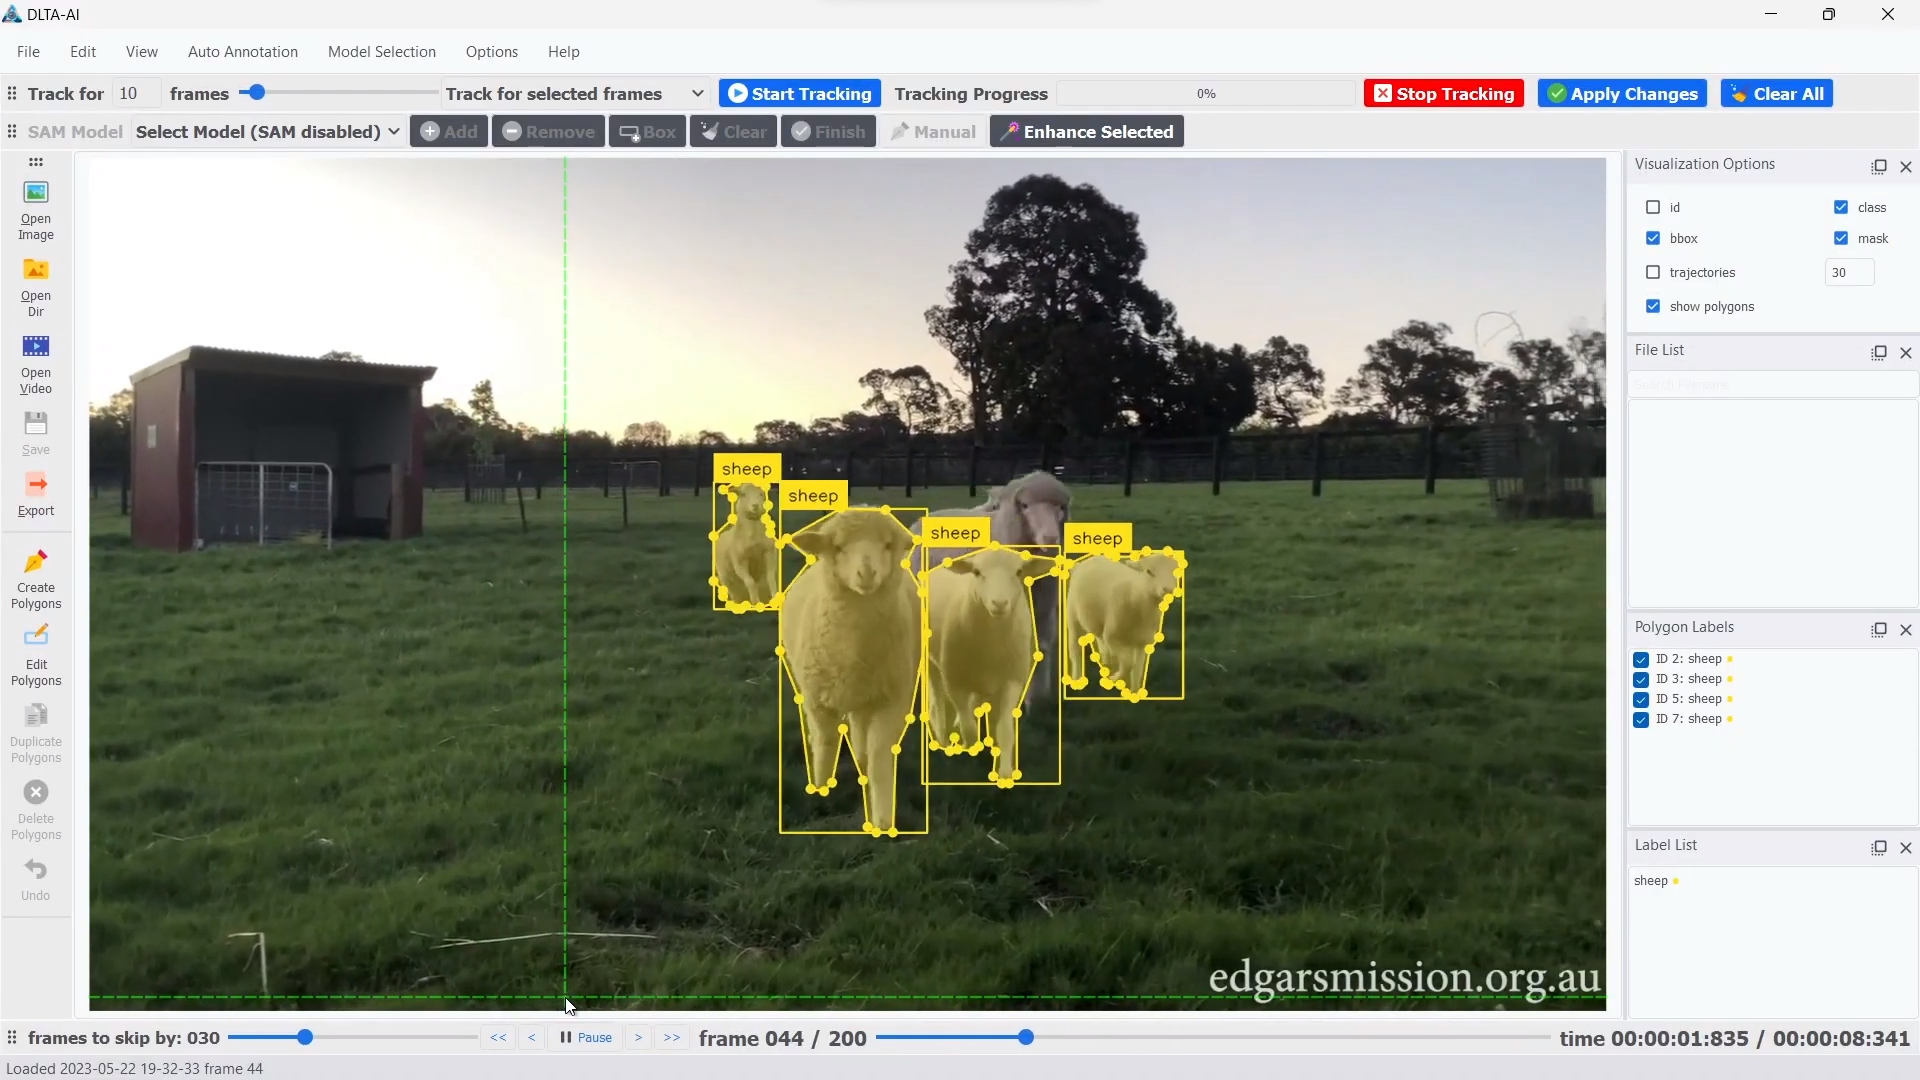Viewport: 1920px width, 1080px height.
Task: Open Track for selected frames dropdown
Action: coord(575,93)
